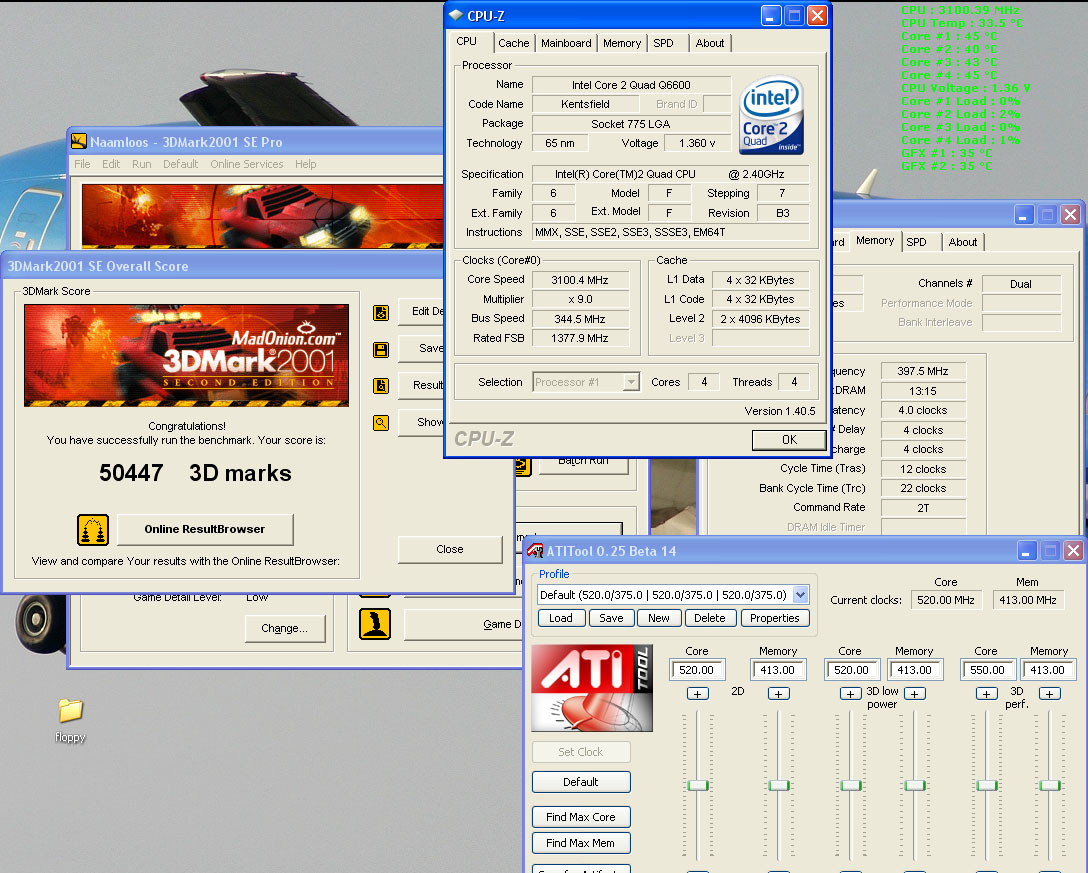Open the Default menu in 3DMark2001
Viewport: 1088px width, 873px height.
coord(180,164)
